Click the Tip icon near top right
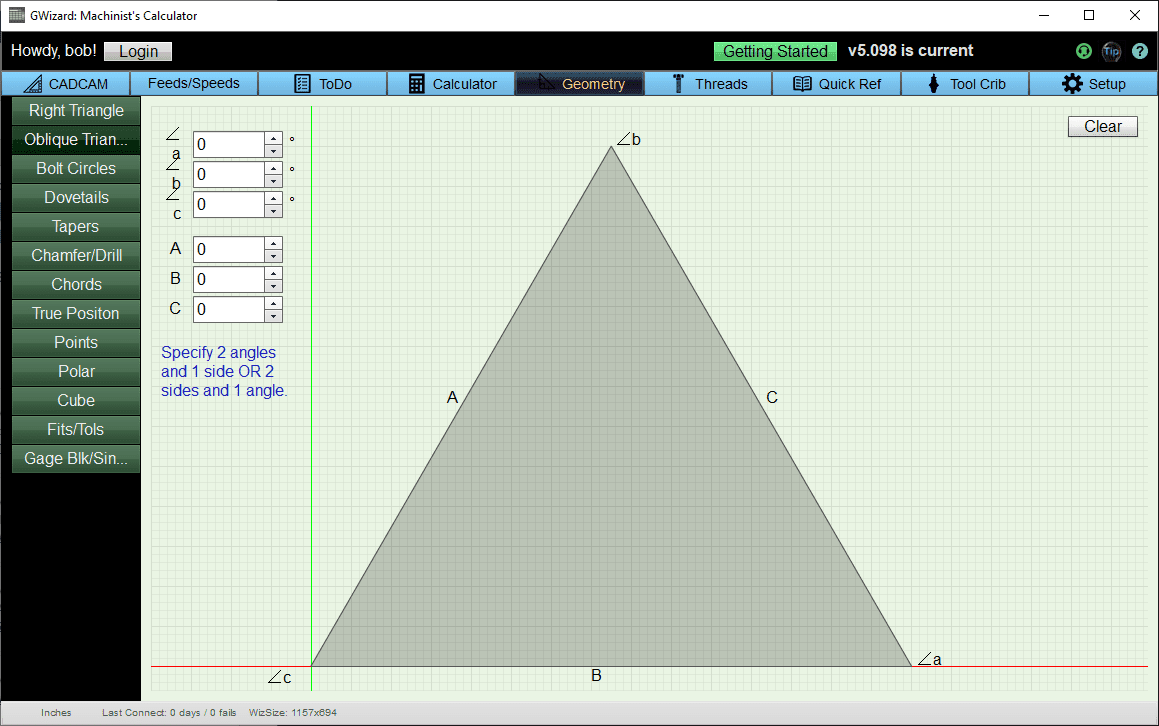 (x=1112, y=52)
